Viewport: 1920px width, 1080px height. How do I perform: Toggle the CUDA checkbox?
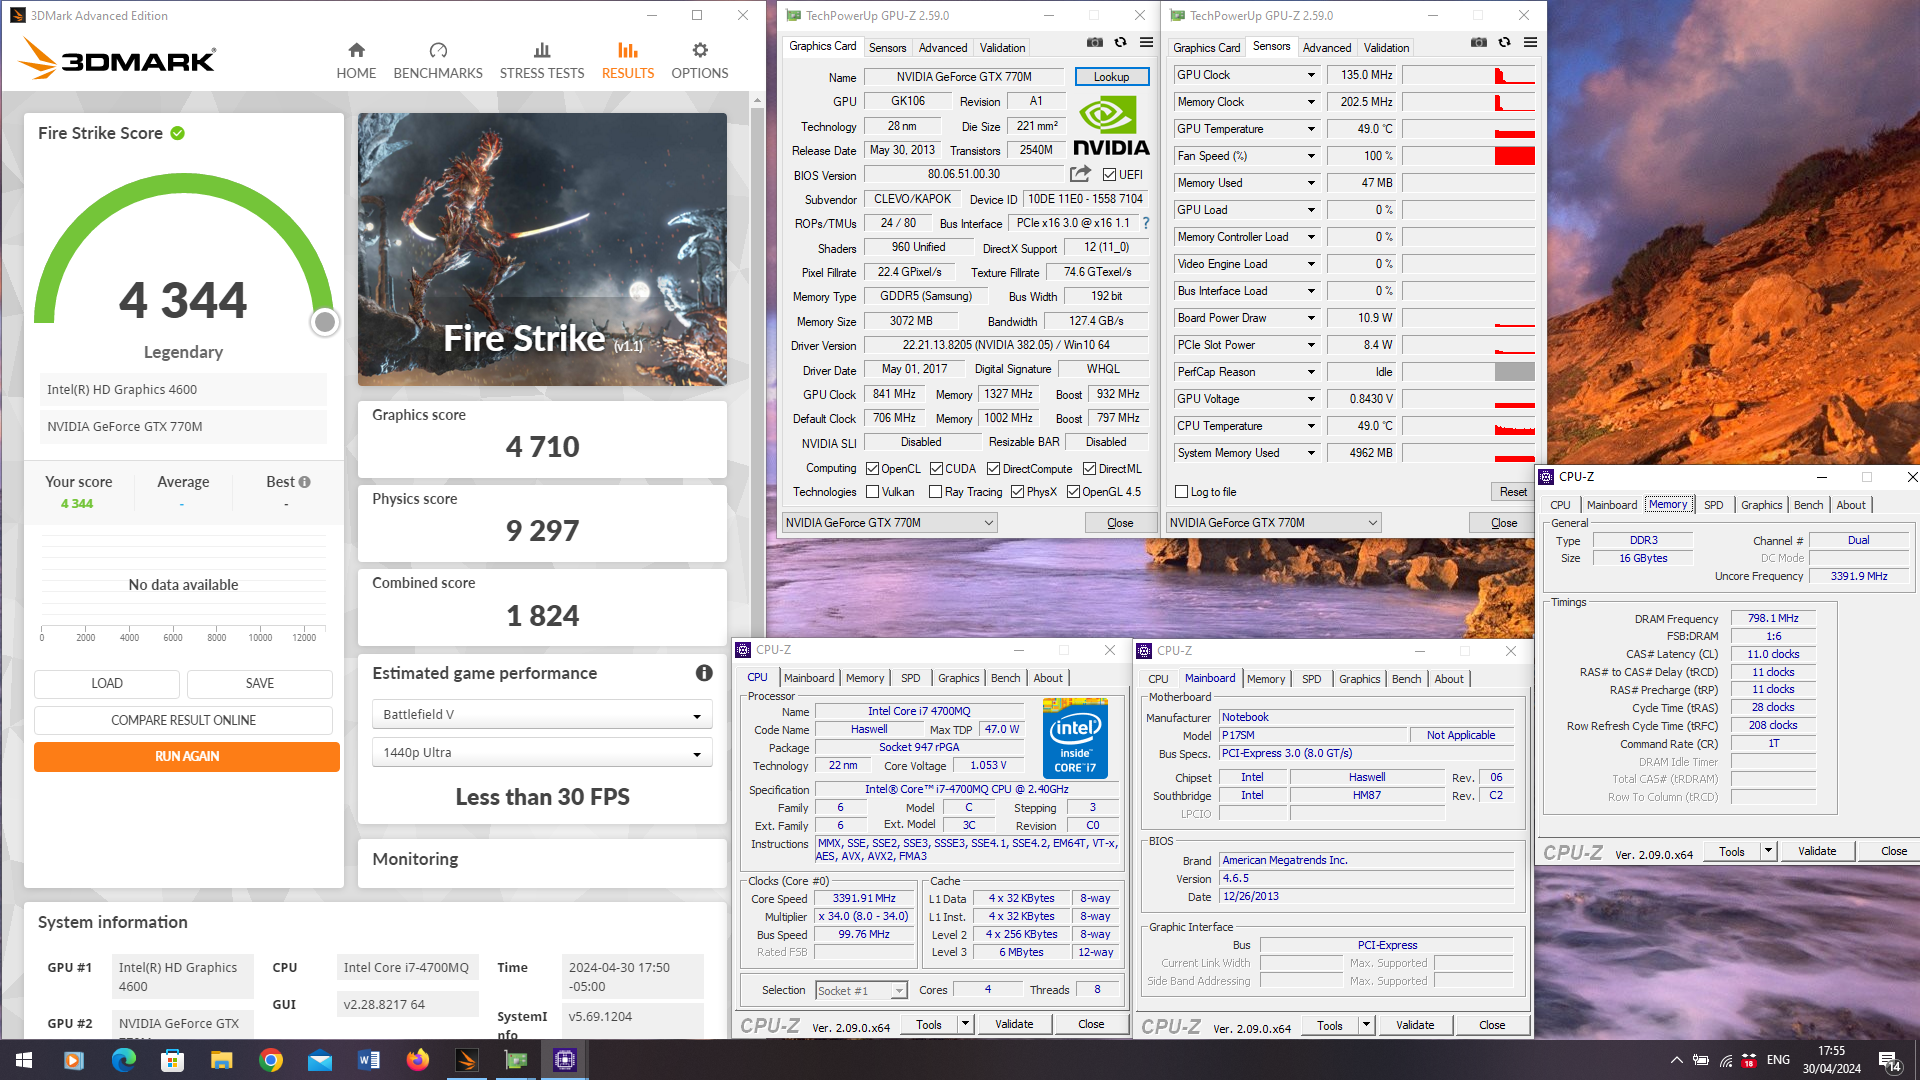pos(936,469)
